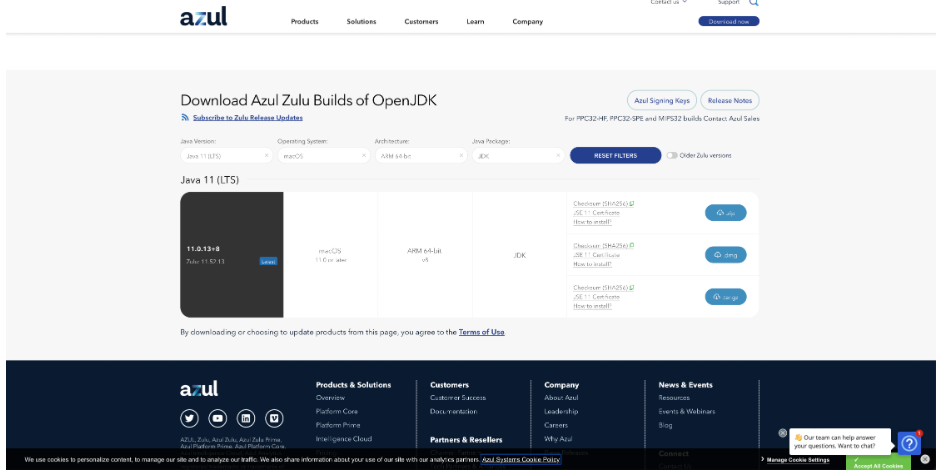Screen dimensions: 940x472
Task: Accept All Cookies
Action: click(x=878, y=462)
